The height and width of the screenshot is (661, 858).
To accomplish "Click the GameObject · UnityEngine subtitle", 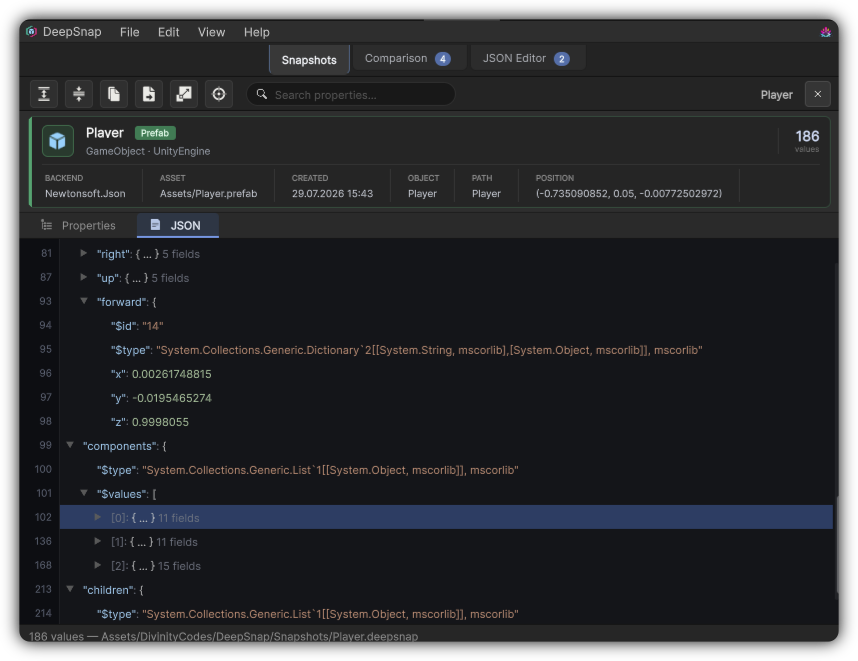I will pyautogui.click(x=148, y=151).
